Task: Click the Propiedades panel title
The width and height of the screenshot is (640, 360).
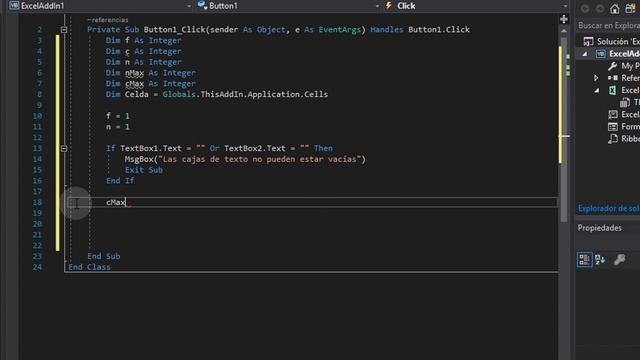Action: coord(600,228)
